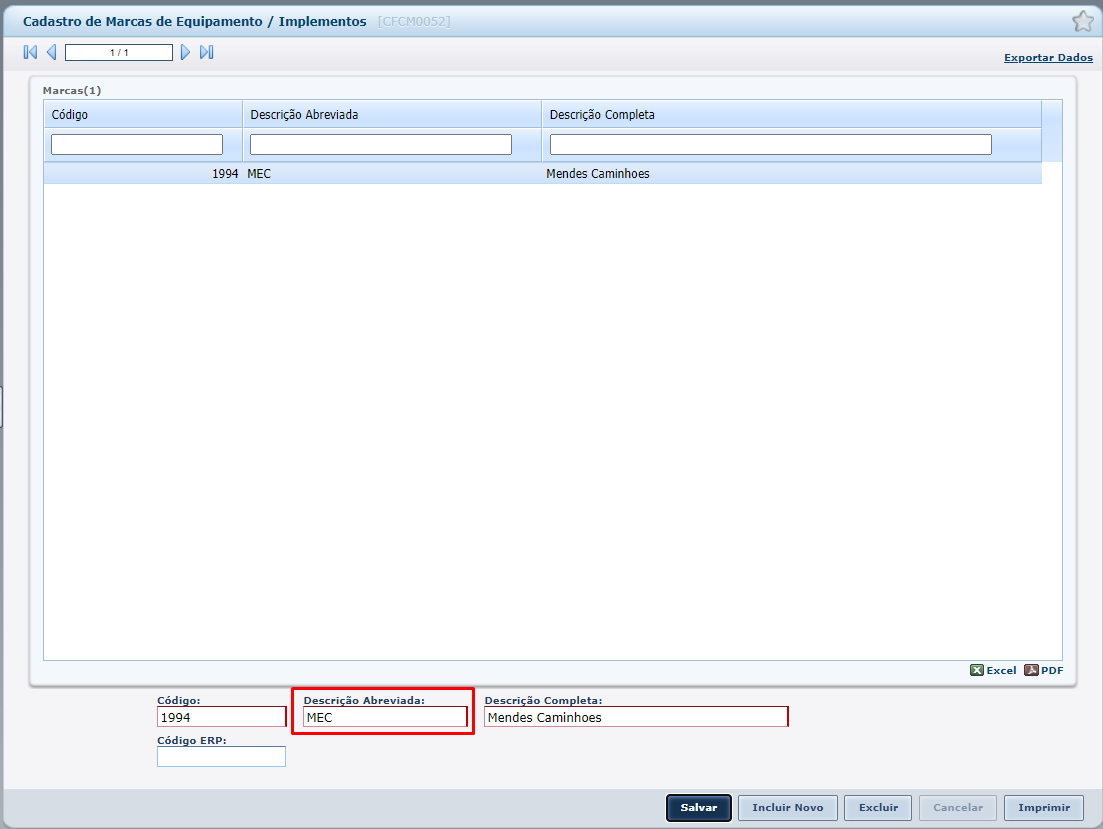The width and height of the screenshot is (1103, 829).
Task: Go to the last record arrow
Action: coord(206,52)
